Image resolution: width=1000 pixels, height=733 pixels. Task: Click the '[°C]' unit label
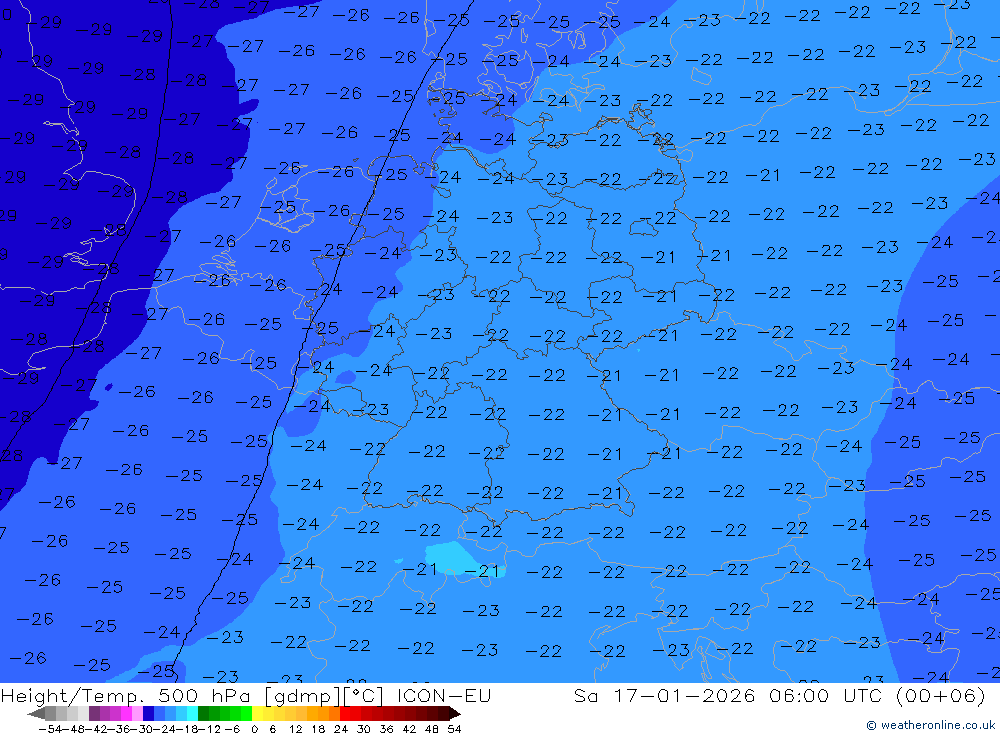click(x=364, y=695)
